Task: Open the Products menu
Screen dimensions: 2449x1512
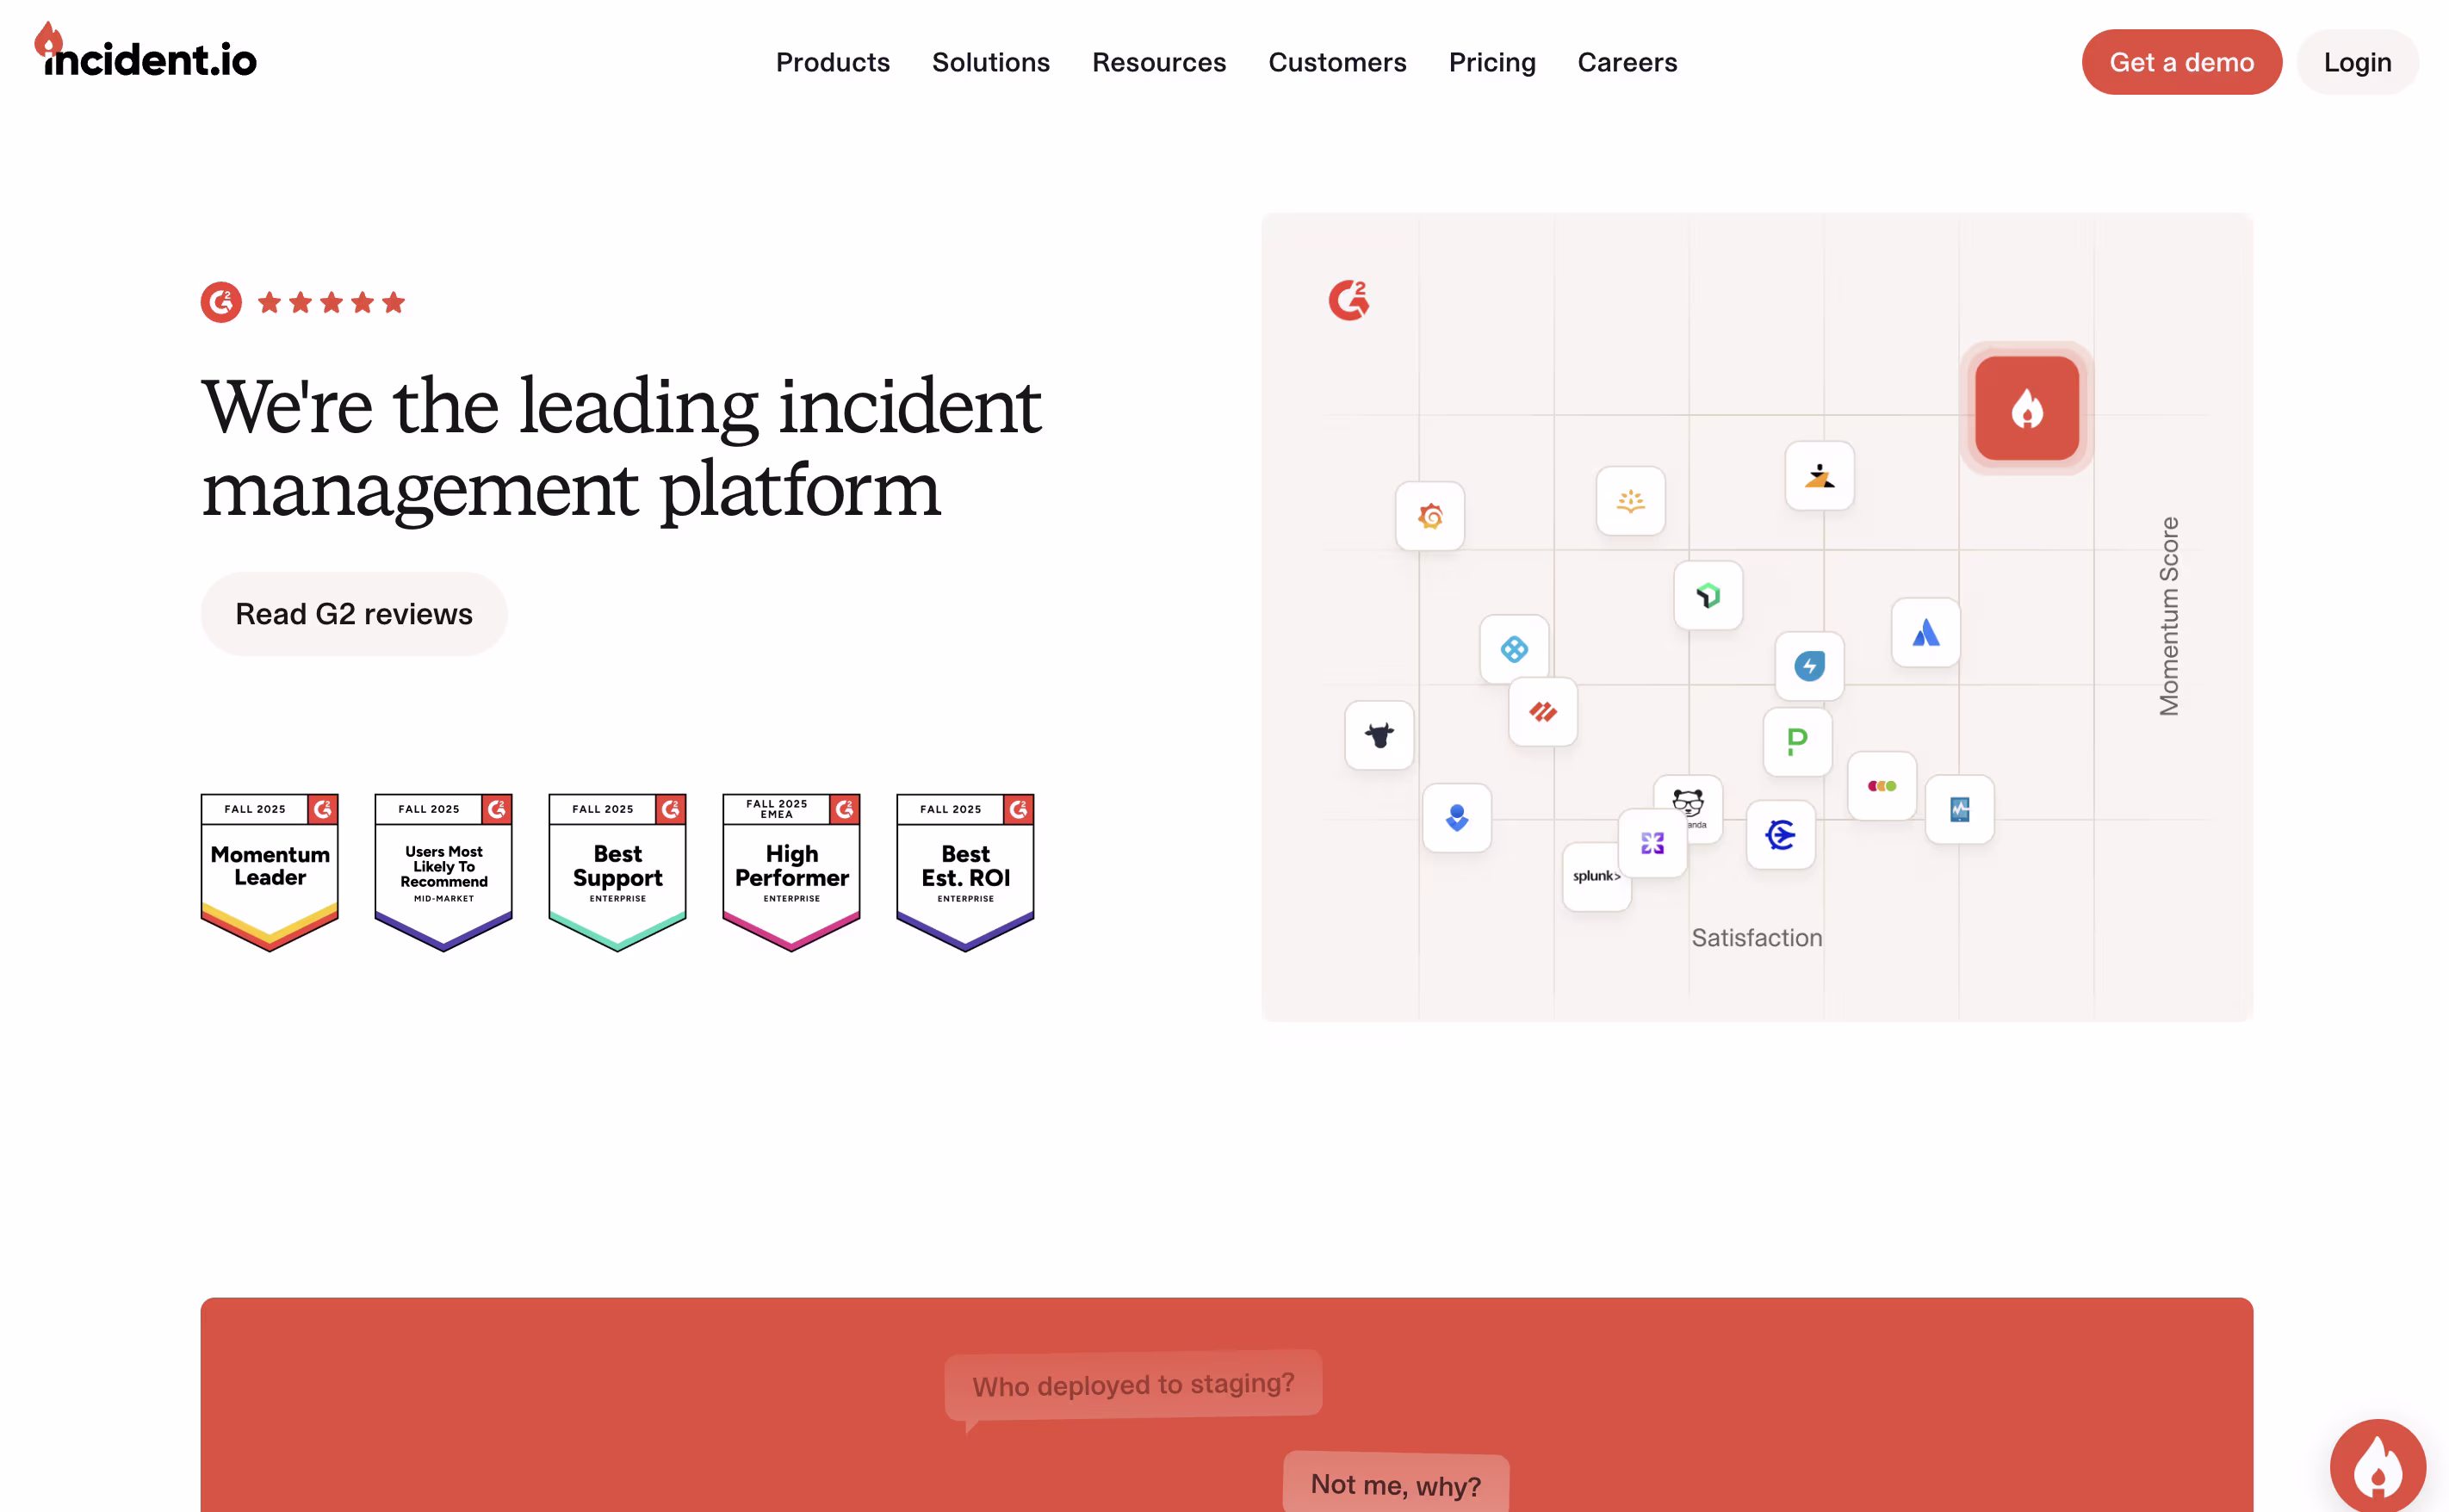Action: (832, 62)
